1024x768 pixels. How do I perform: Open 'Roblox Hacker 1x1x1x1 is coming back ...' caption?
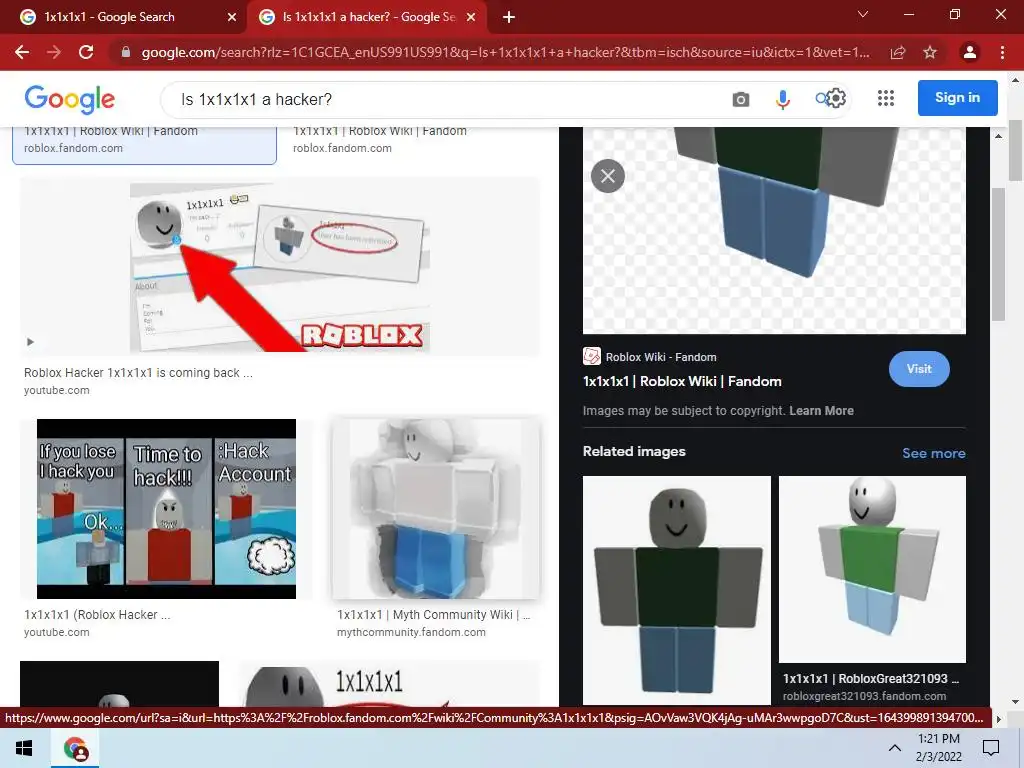(x=138, y=373)
